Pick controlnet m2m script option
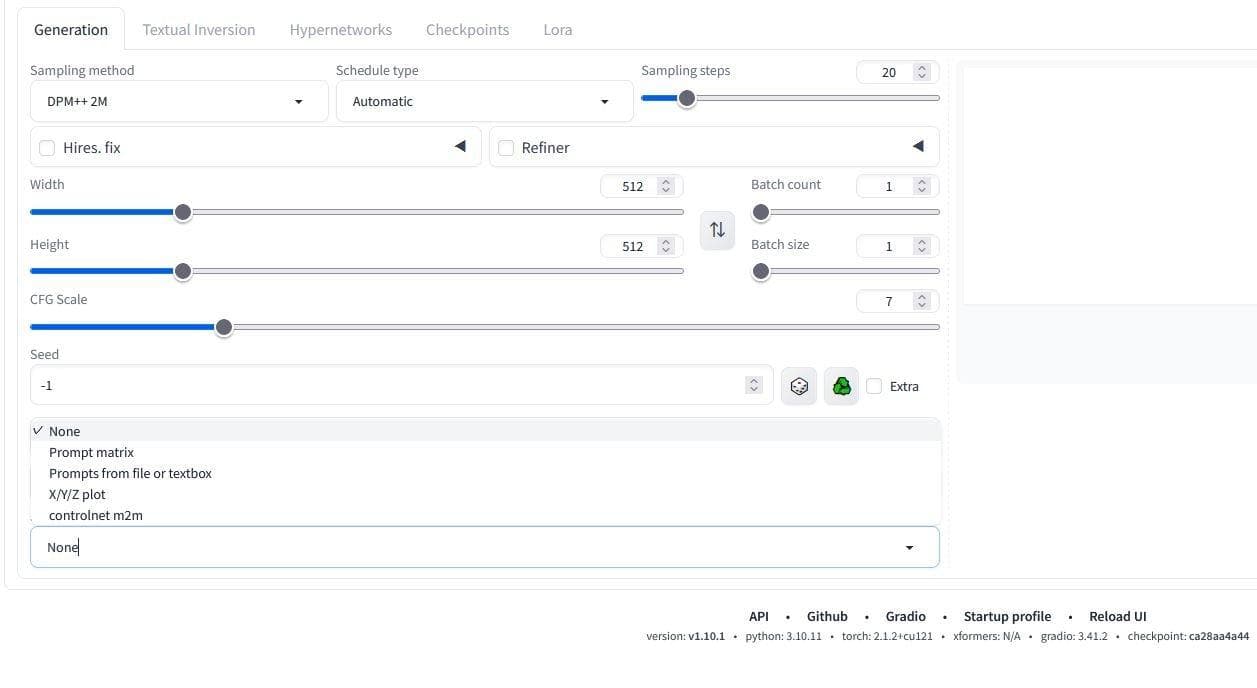Screen dimensions: 1257x688 [96, 515]
